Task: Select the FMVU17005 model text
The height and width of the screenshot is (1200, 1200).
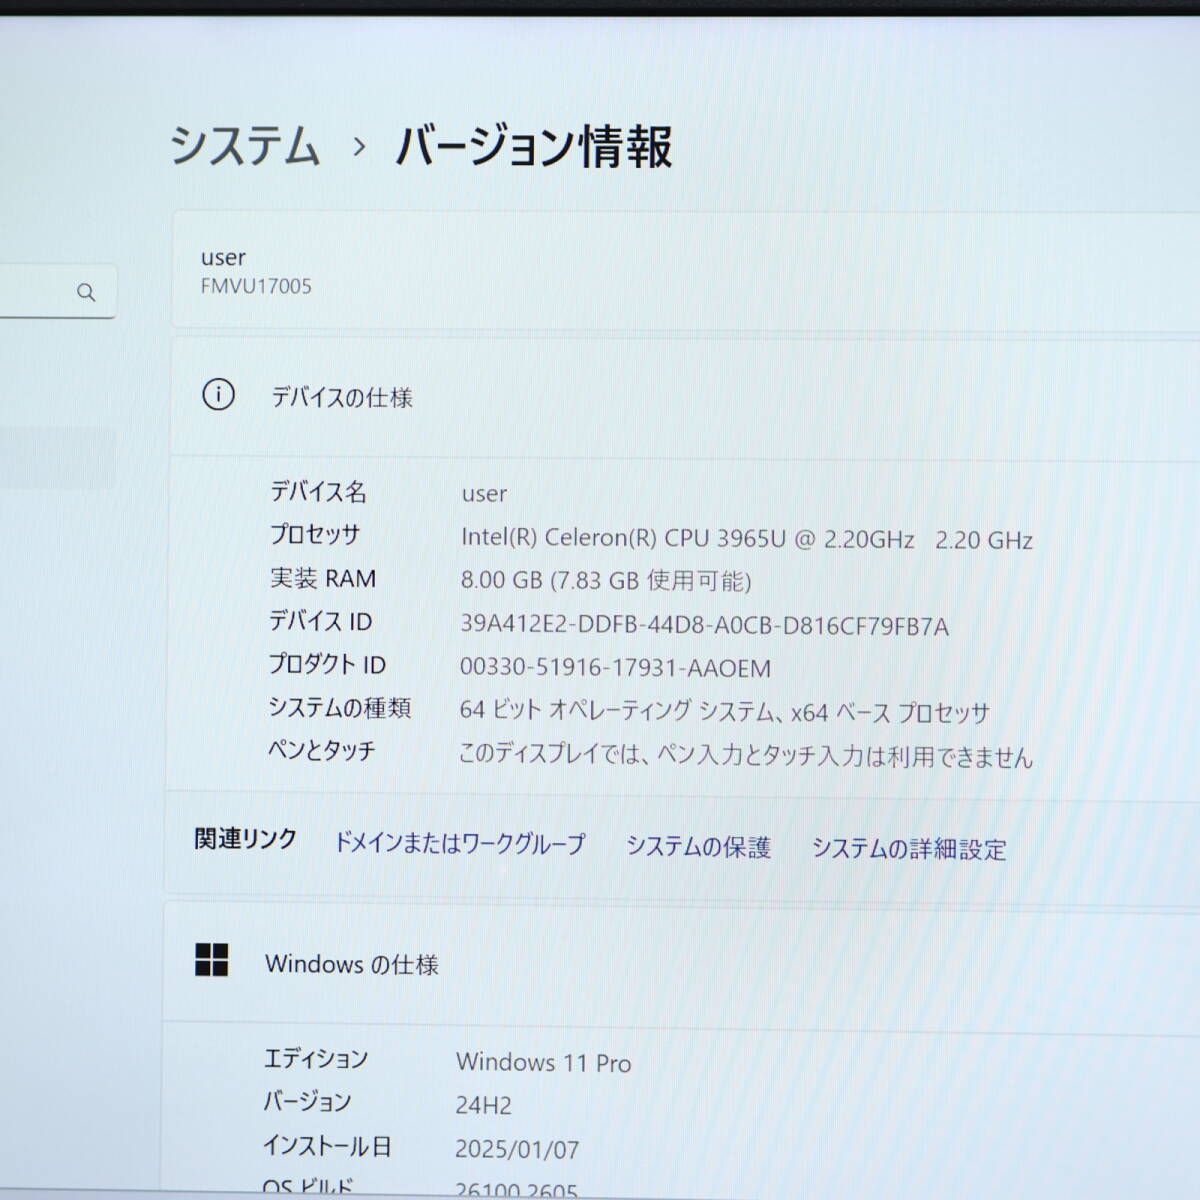Action: tap(256, 286)
